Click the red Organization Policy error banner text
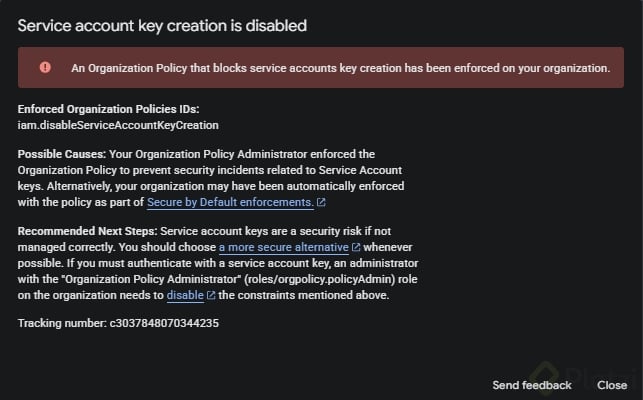 [340, 68]
